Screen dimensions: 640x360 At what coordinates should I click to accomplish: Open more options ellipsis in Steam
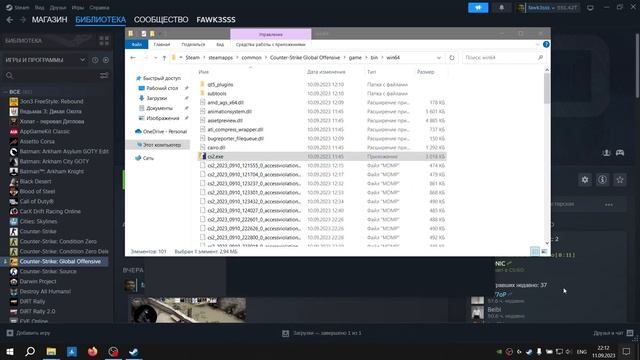pos(609,204)
